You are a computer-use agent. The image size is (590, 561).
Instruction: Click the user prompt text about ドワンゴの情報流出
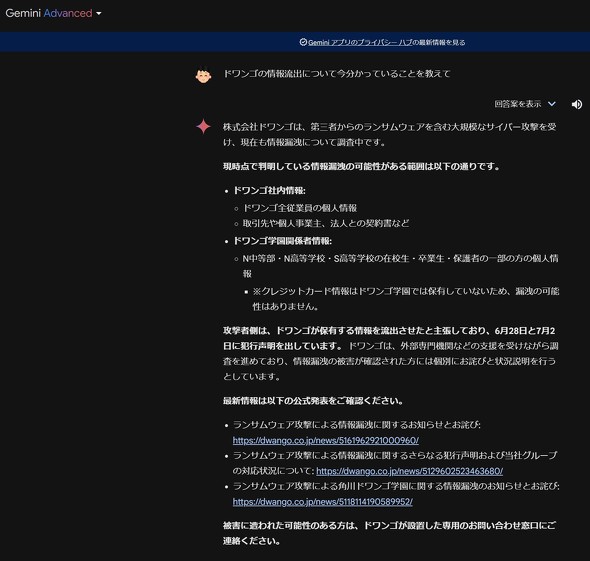point(337,74)
